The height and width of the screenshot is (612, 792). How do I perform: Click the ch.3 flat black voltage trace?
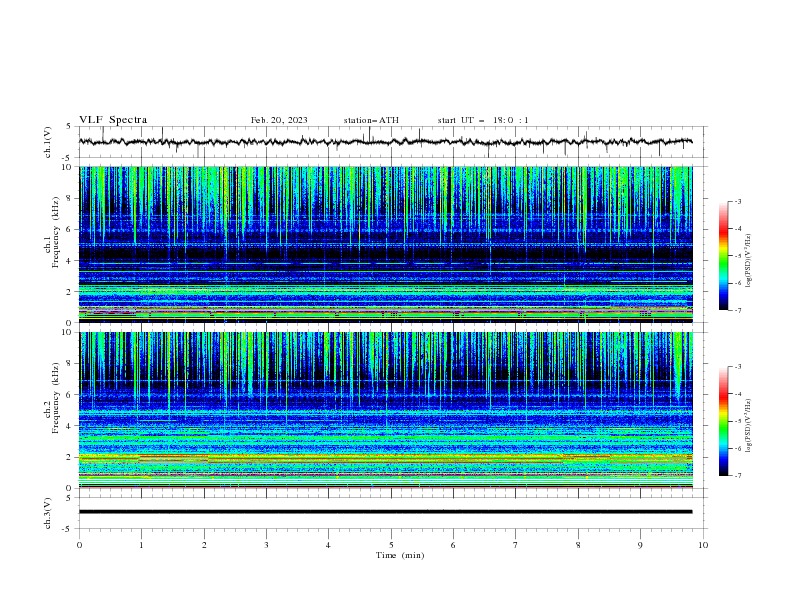(385, 512)
